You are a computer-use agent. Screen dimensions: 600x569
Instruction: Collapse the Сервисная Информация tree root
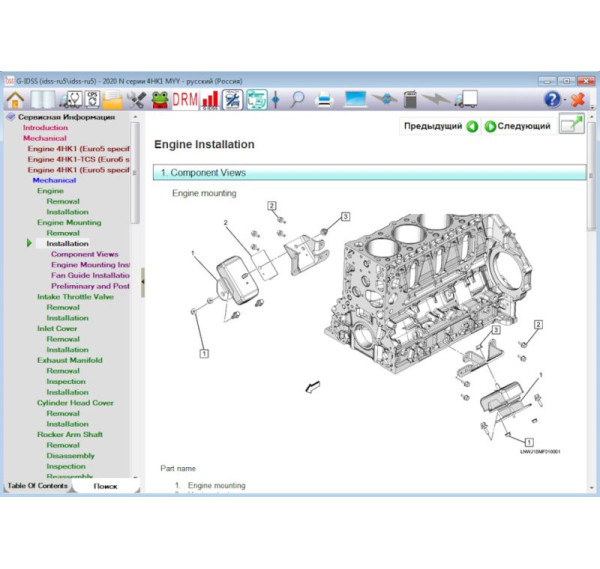pos(11,117)
